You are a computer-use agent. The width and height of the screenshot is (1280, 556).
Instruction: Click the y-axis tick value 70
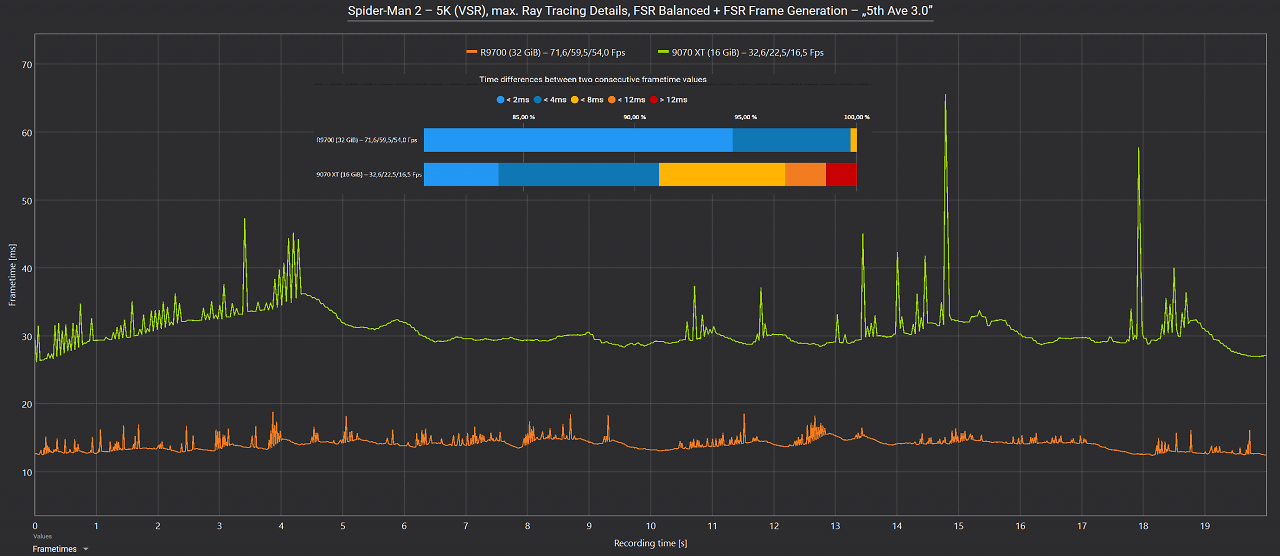pyautogui.click(x=27, y=65)
